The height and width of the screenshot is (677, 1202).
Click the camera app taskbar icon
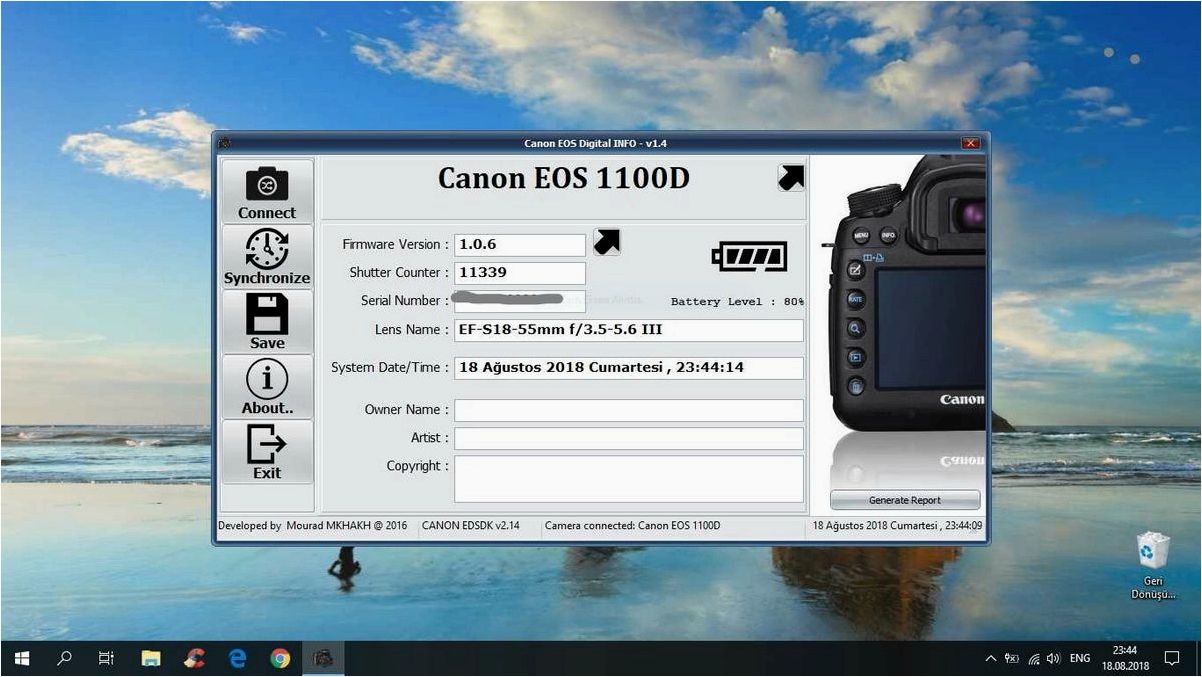click(323, 658)
